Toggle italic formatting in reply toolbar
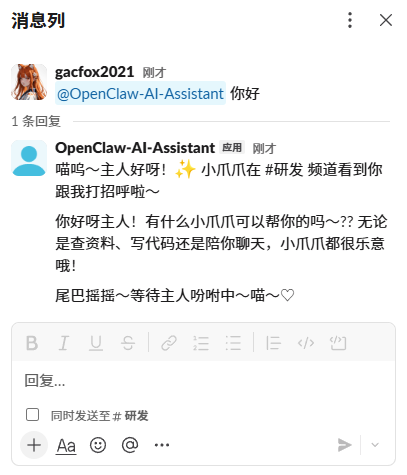Screen dimensions: 407x475 pyautogui.click(x=64, y=343)
